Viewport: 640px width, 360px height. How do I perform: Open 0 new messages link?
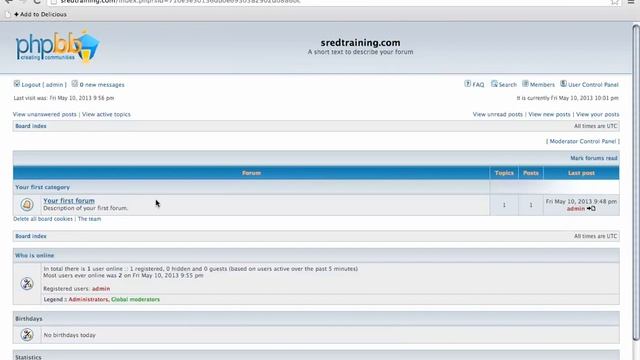coord(102,85)
